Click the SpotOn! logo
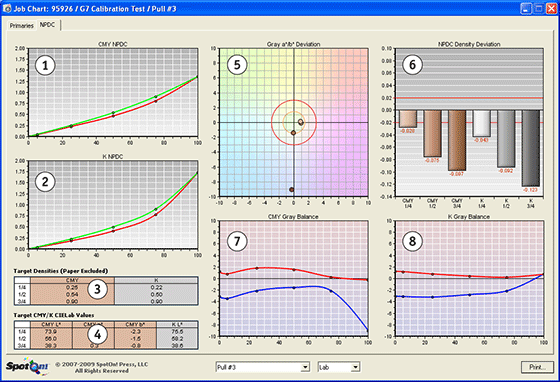Screen dimensions: 560x382 click(28, 367)
